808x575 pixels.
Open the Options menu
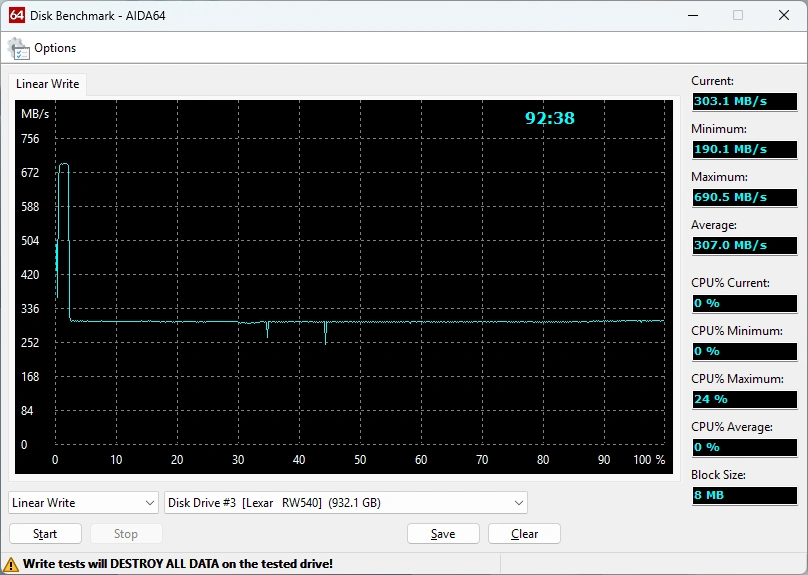point(54,48)
